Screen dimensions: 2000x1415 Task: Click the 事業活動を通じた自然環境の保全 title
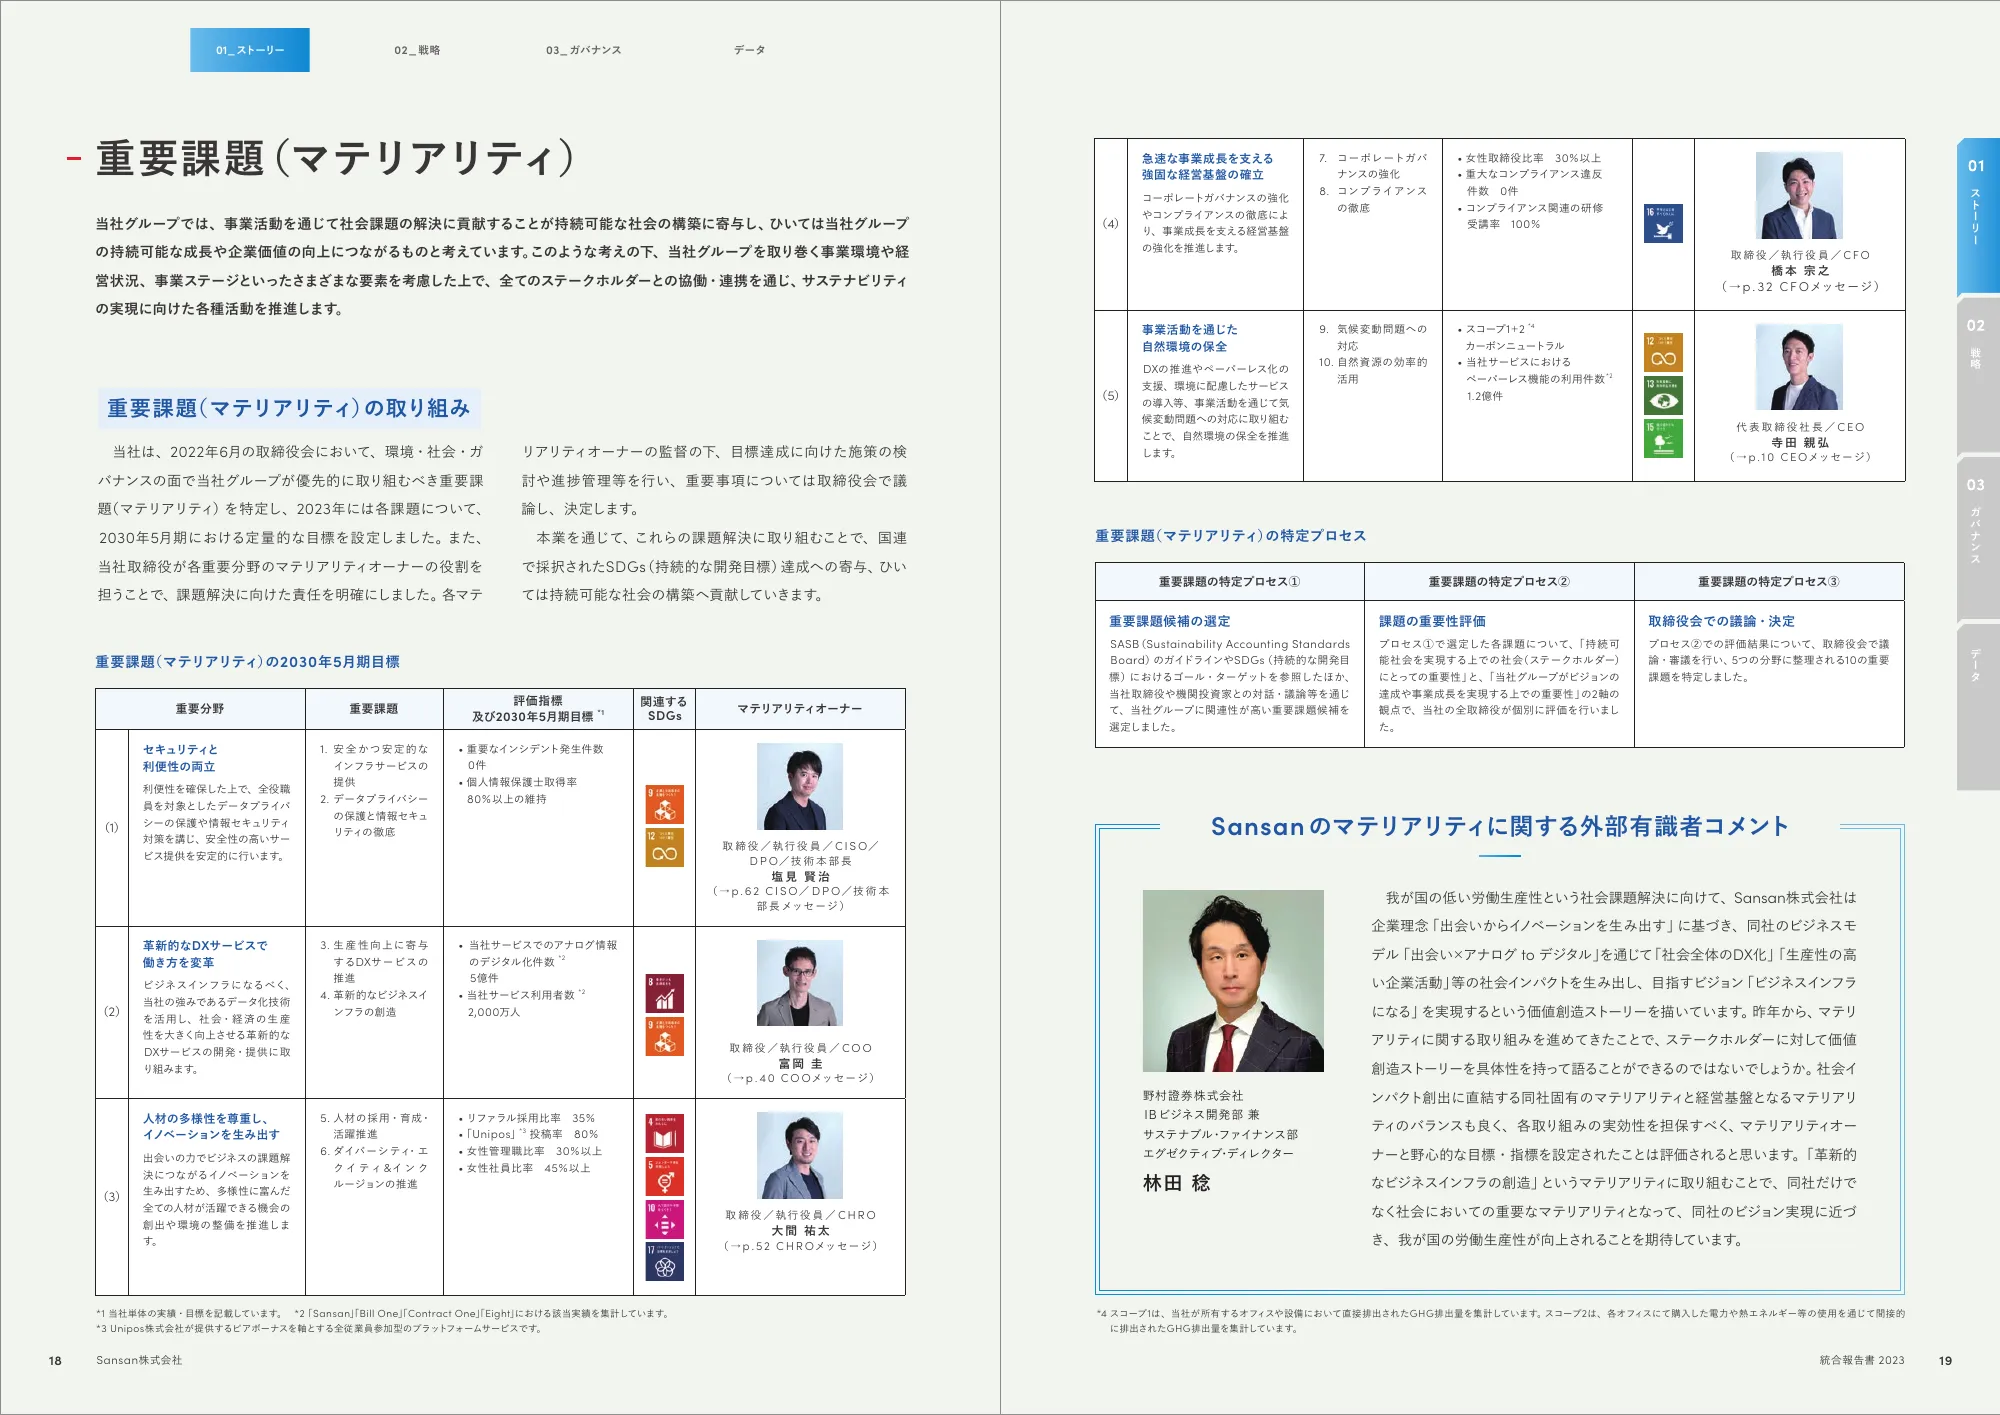click(x=1189, y=338)
